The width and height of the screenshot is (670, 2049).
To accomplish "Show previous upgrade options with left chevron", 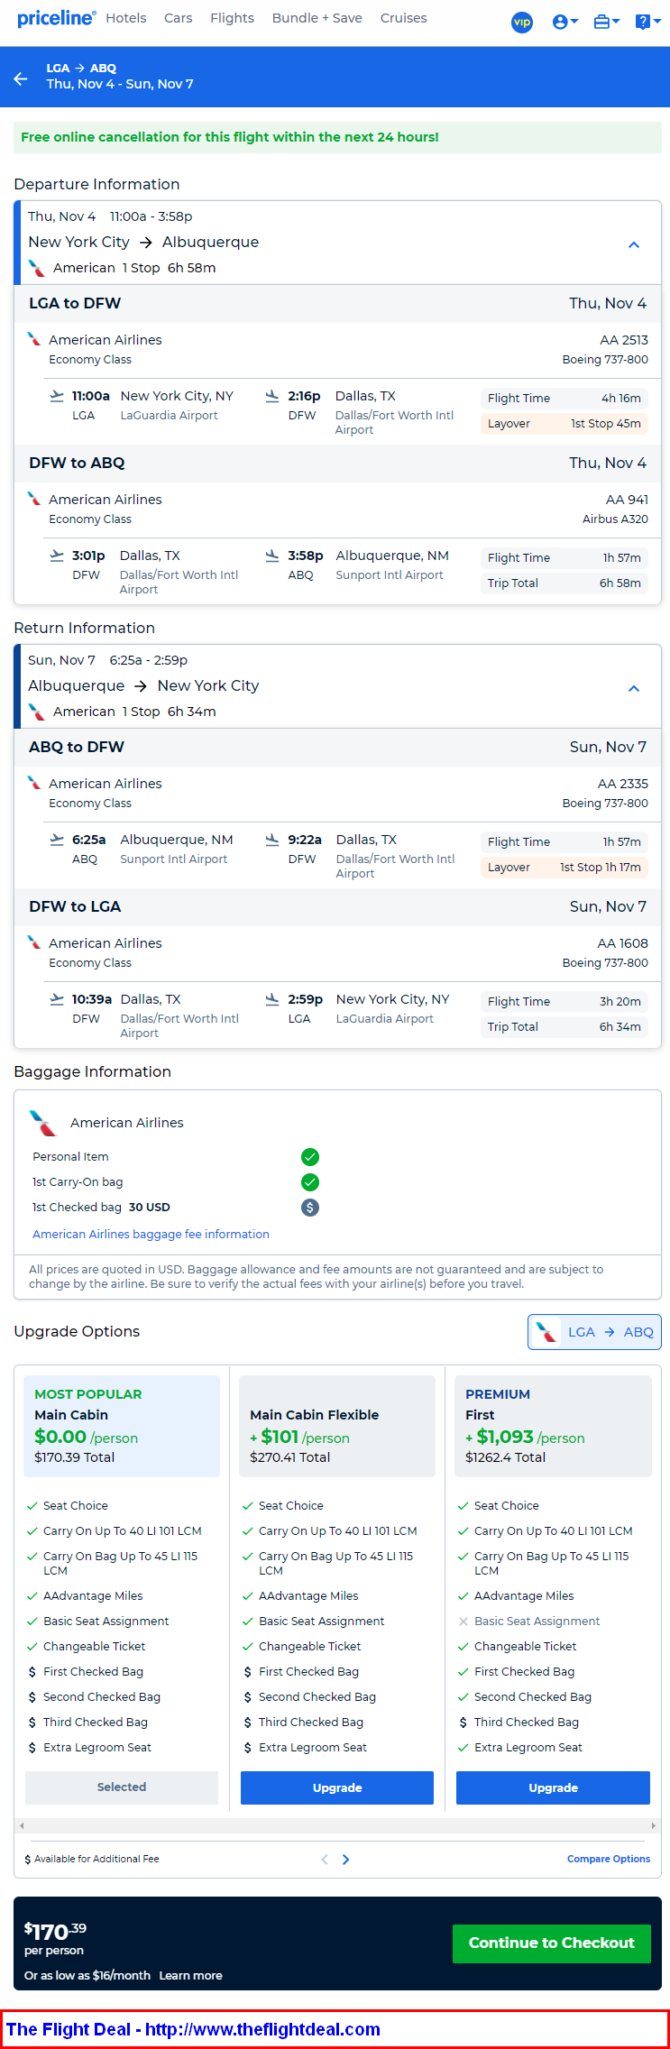I will [324, 1859].
